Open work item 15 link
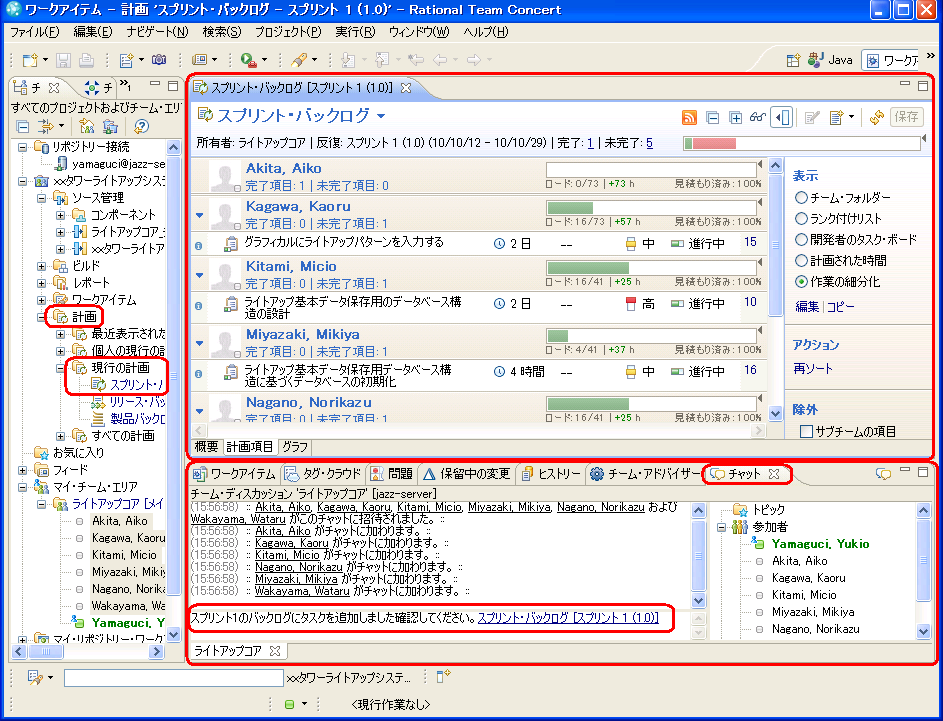Image resolution: width=943 pixels, height=721 pixels. click(750, 242)
